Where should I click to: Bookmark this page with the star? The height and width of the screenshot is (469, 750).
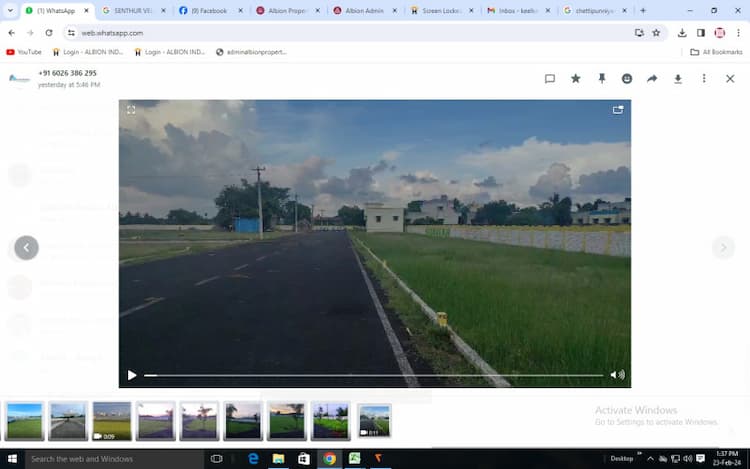pyautogui.click(x=656, y=33)
